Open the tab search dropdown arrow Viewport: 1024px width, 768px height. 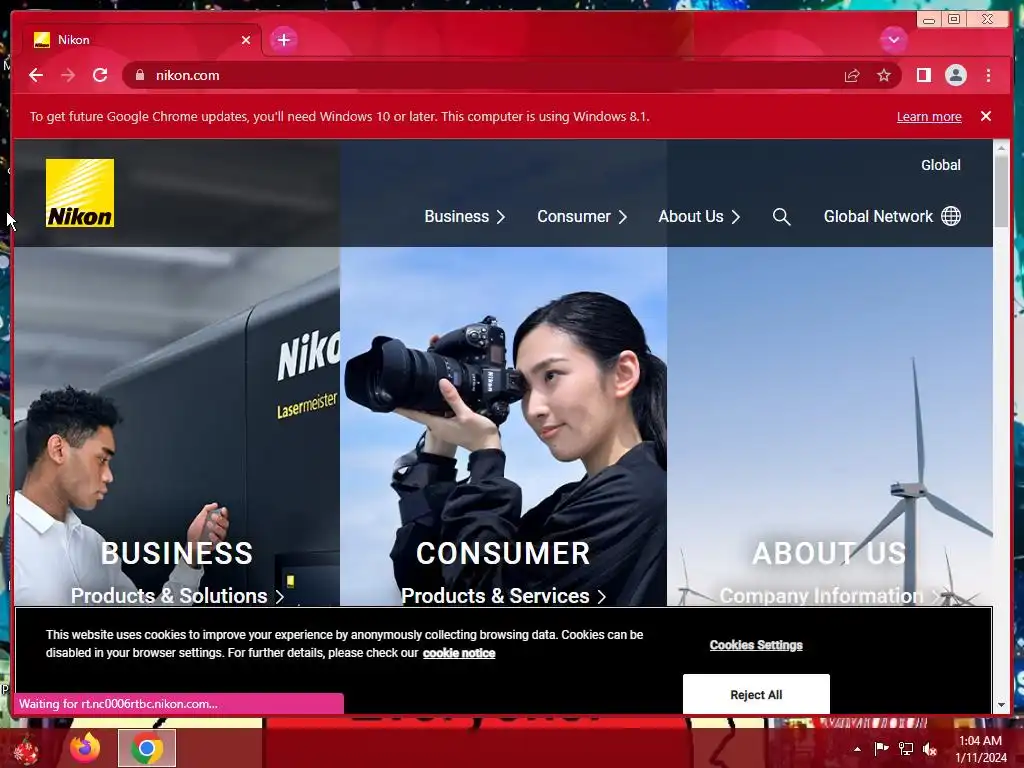(x=893, y=40)
